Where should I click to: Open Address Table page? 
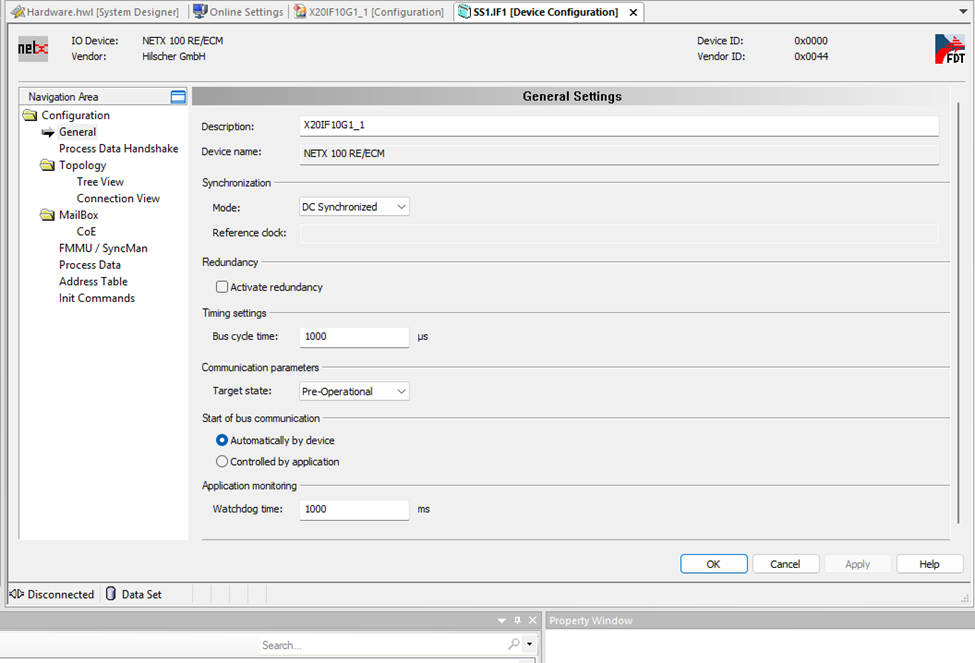(93, 282)
